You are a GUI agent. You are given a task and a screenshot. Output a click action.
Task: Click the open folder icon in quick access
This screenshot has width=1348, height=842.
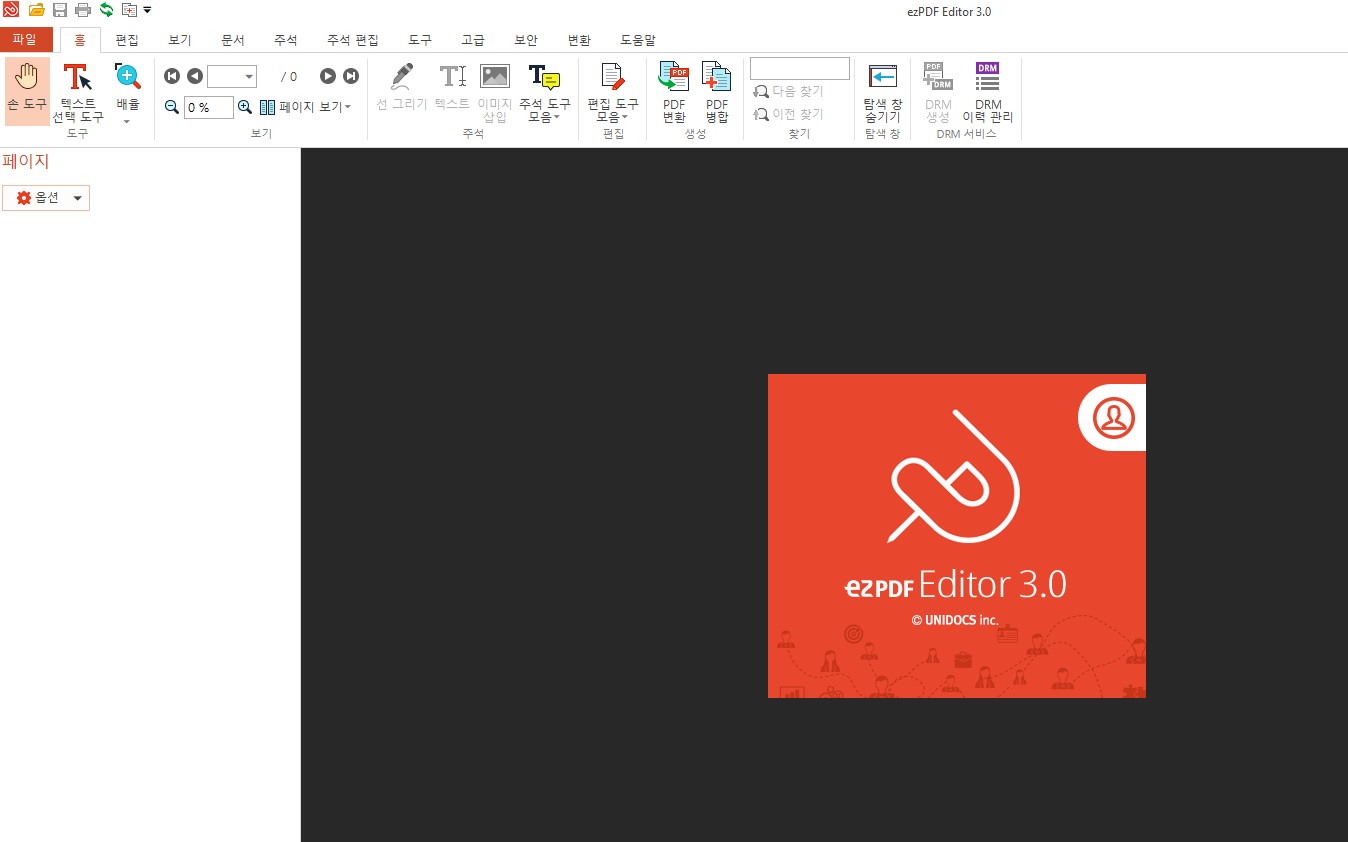37,10
